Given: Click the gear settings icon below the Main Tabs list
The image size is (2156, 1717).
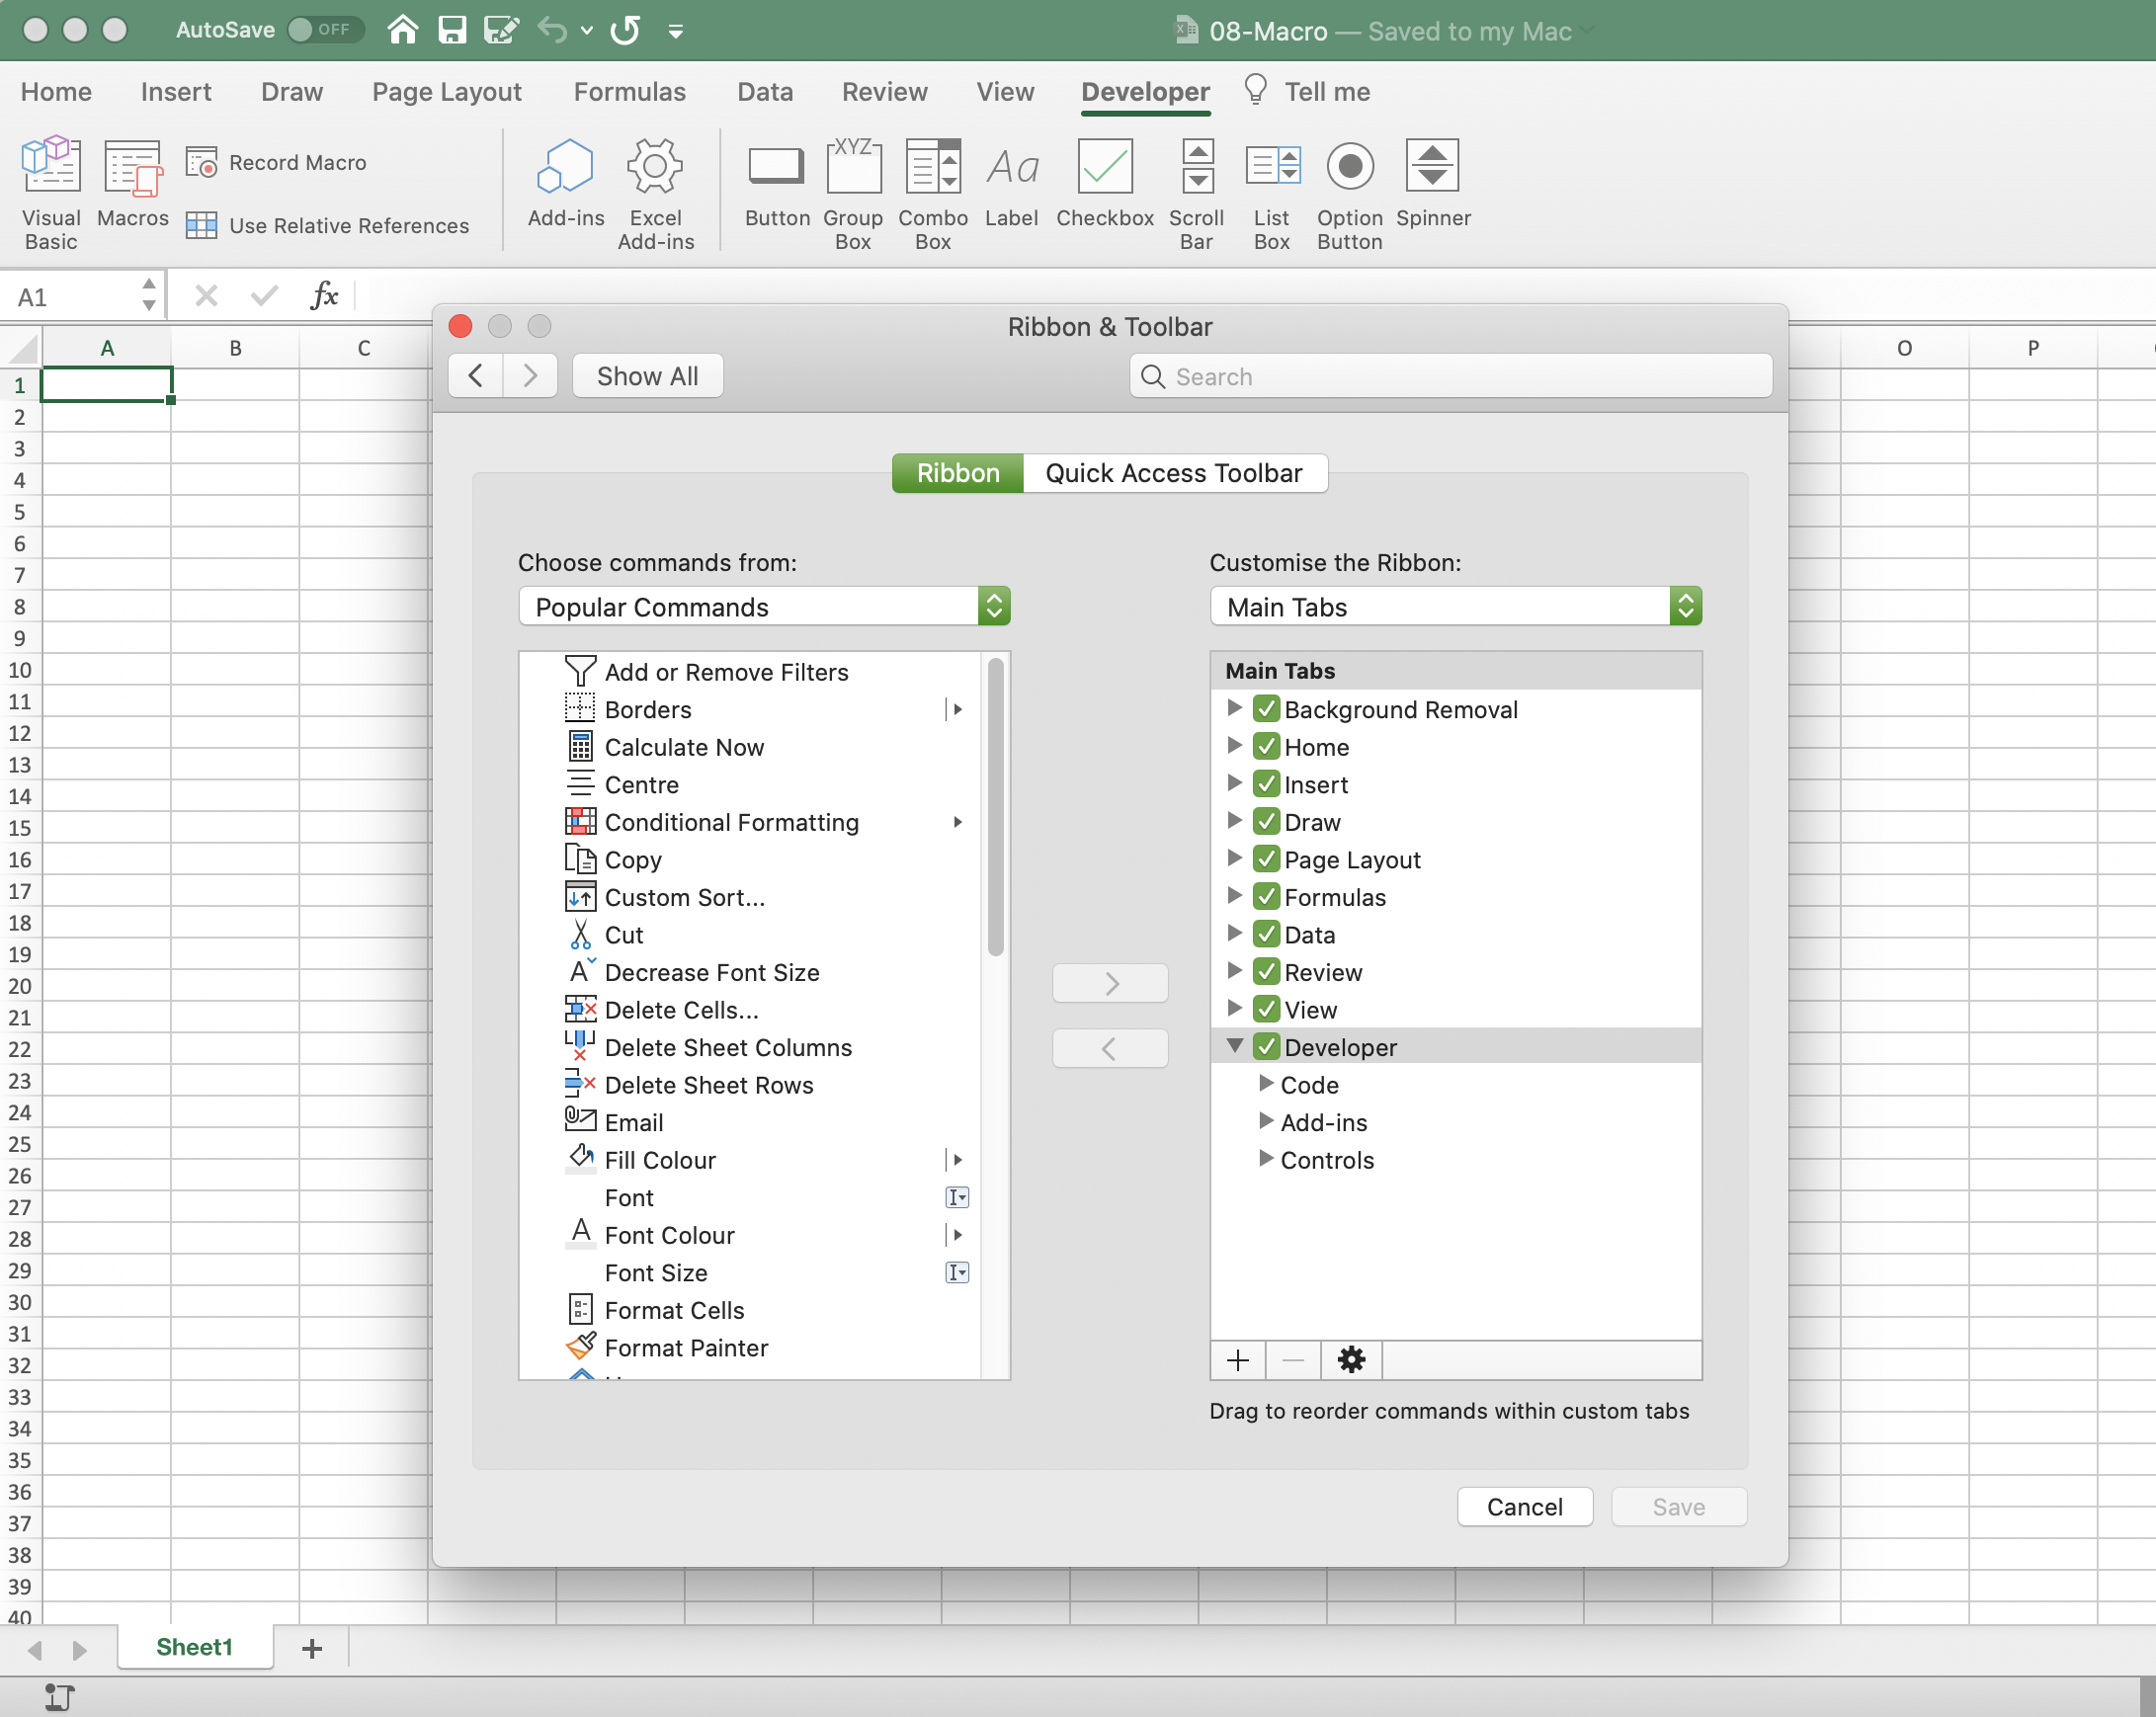Looking at the screenshot, I should pyautogui.click(x=1350, y=1360).
